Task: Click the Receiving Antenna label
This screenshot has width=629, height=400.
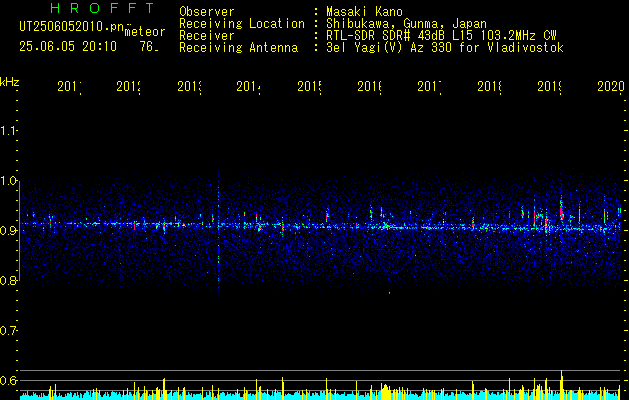Action: (238, 48)
